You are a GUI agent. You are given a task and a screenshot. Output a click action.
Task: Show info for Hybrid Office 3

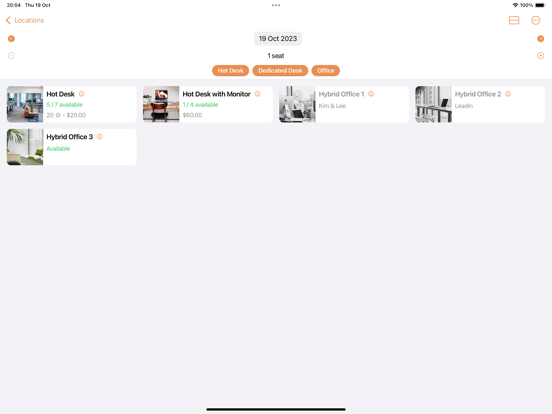coord(100,137)
